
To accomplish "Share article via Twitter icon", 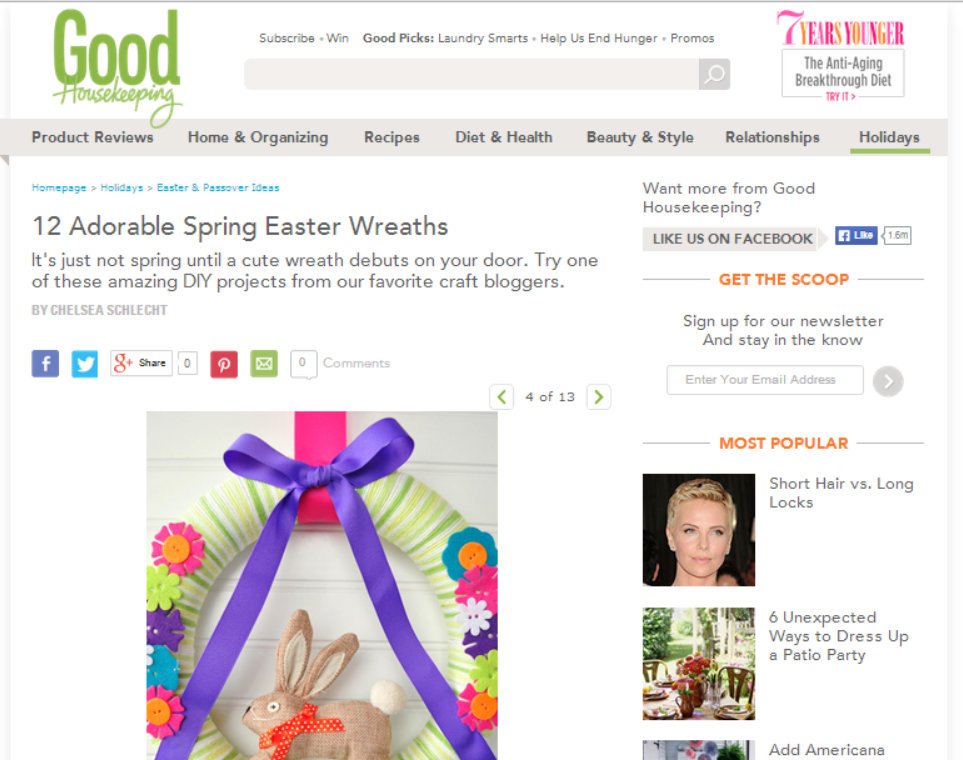I will (85, 364).
